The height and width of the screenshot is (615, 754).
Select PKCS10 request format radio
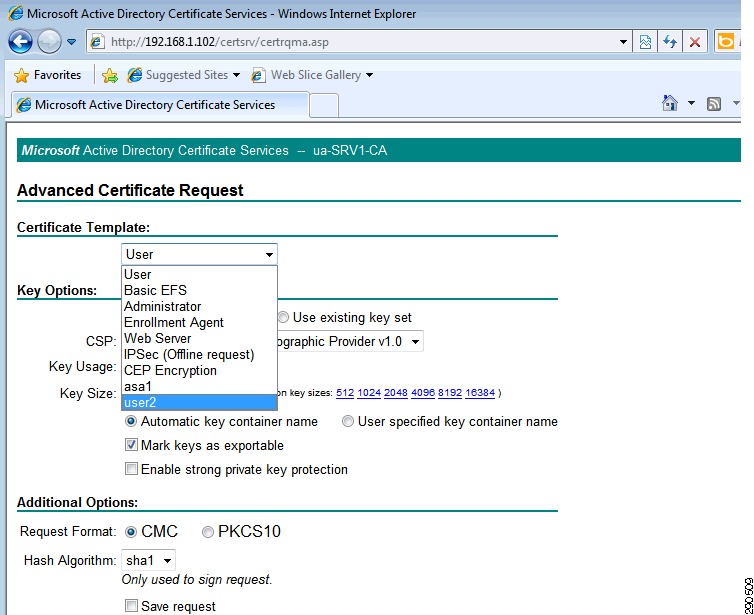tap(208, 532)
